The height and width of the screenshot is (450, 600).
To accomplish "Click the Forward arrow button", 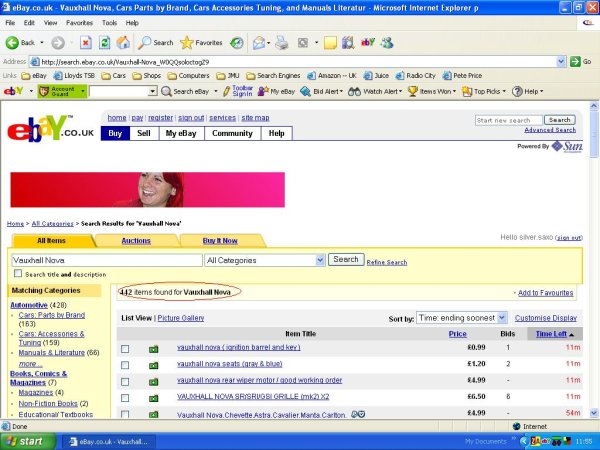I will (58, 43).
